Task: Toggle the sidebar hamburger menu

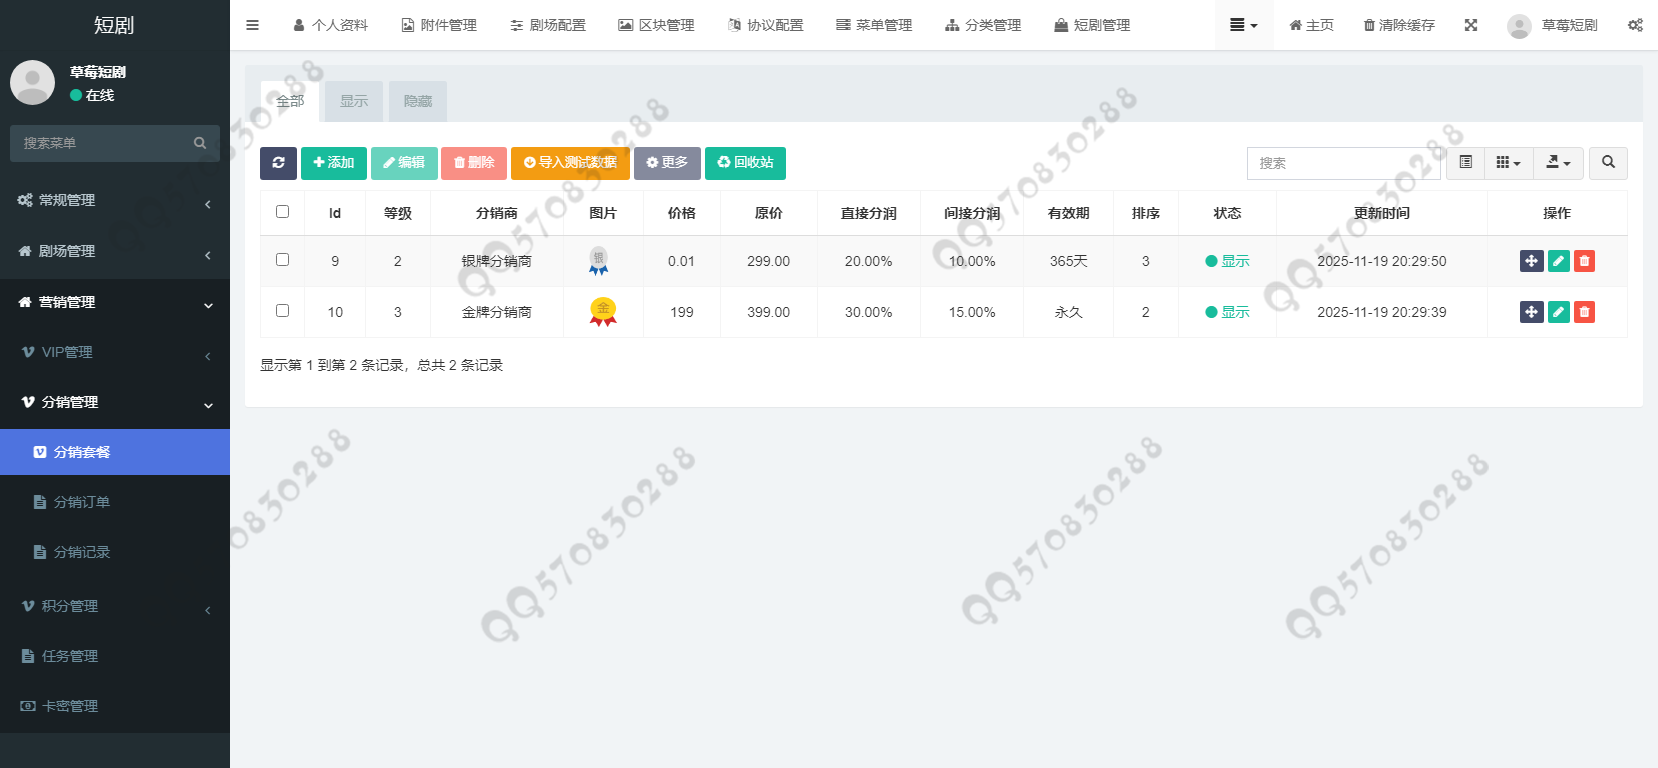Action: tap(252, 25)
